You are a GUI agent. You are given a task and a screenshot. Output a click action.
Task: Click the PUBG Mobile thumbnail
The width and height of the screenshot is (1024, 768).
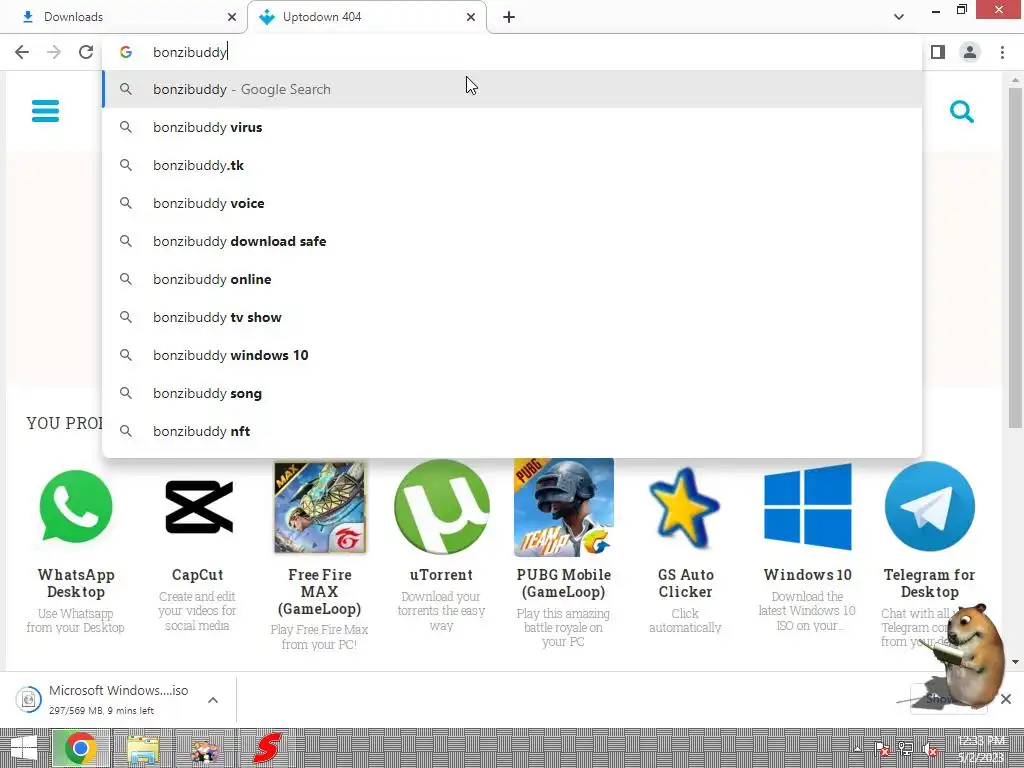pos(564,507)
